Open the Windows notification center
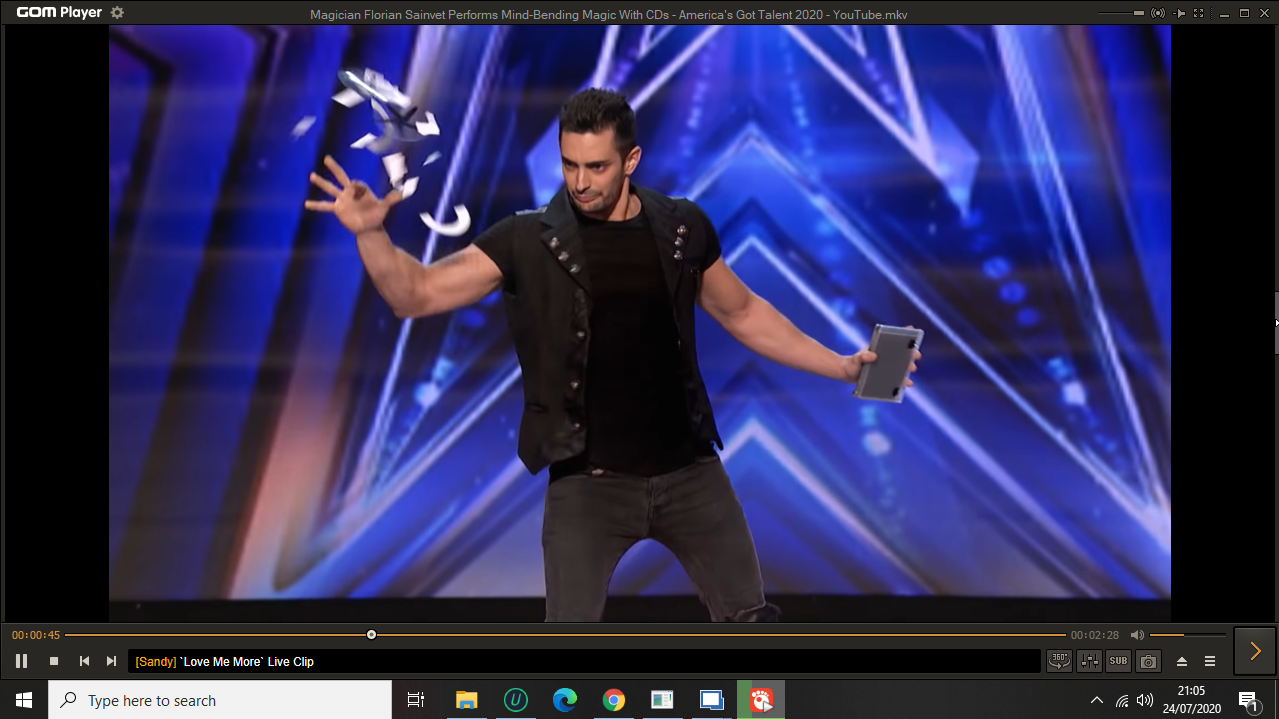 tap(1248, 700)
